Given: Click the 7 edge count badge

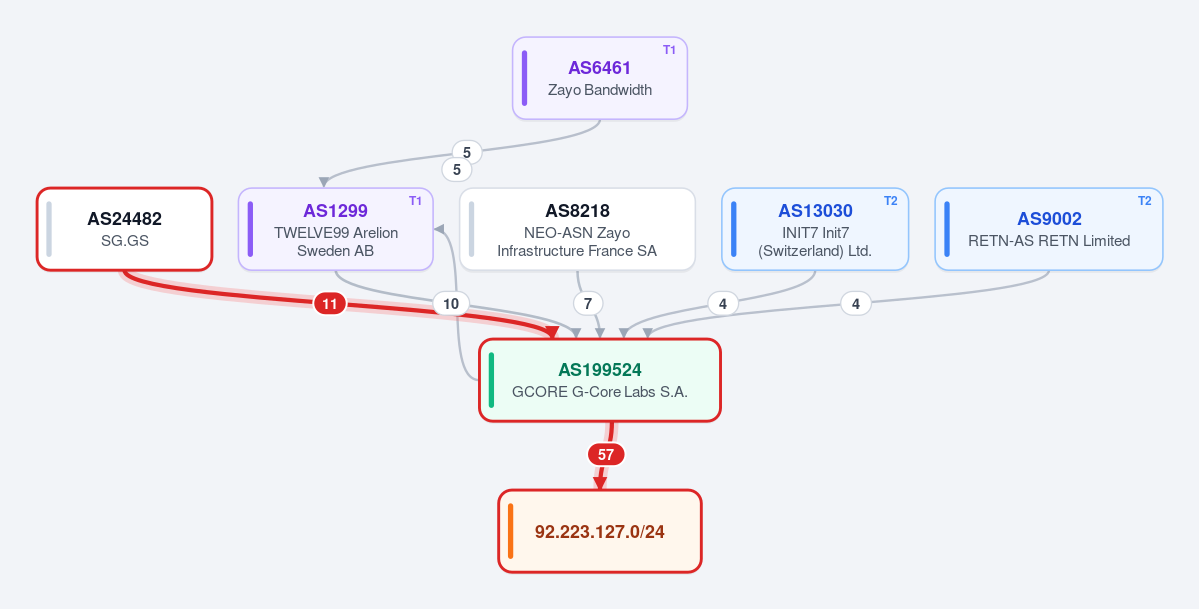Looking at the screenshot, I should coord(588,304).
